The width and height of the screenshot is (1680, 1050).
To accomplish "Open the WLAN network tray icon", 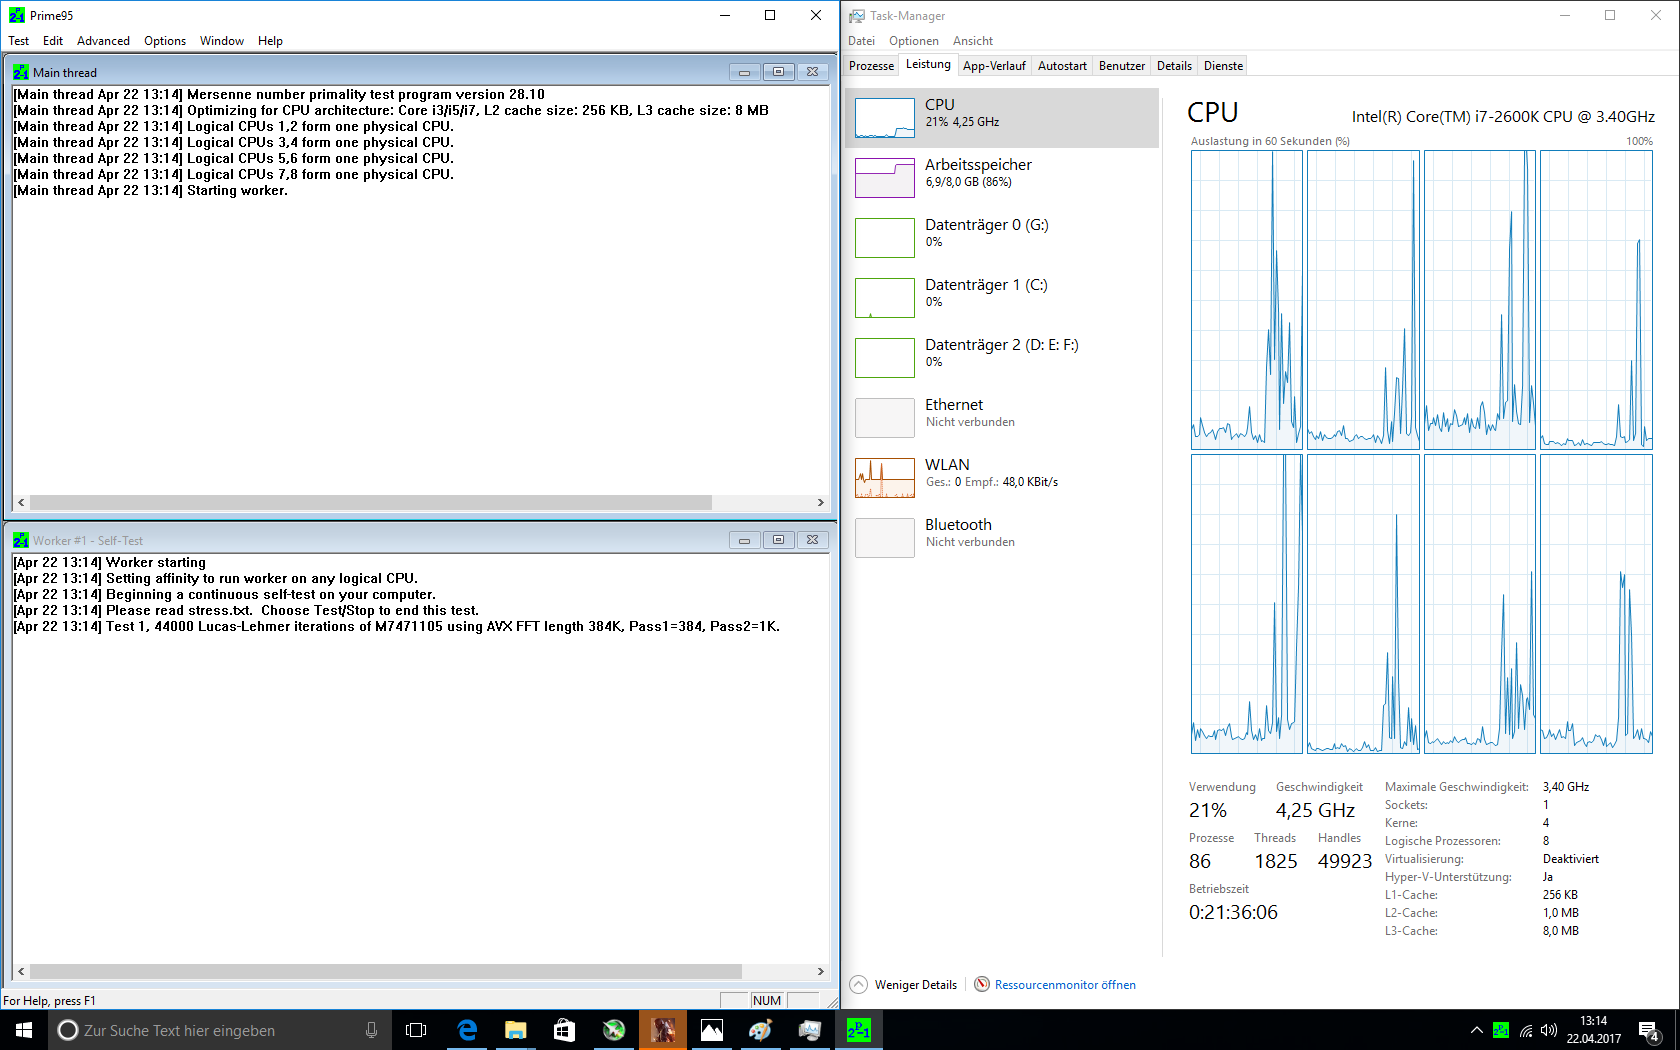I will 1525,1030.
